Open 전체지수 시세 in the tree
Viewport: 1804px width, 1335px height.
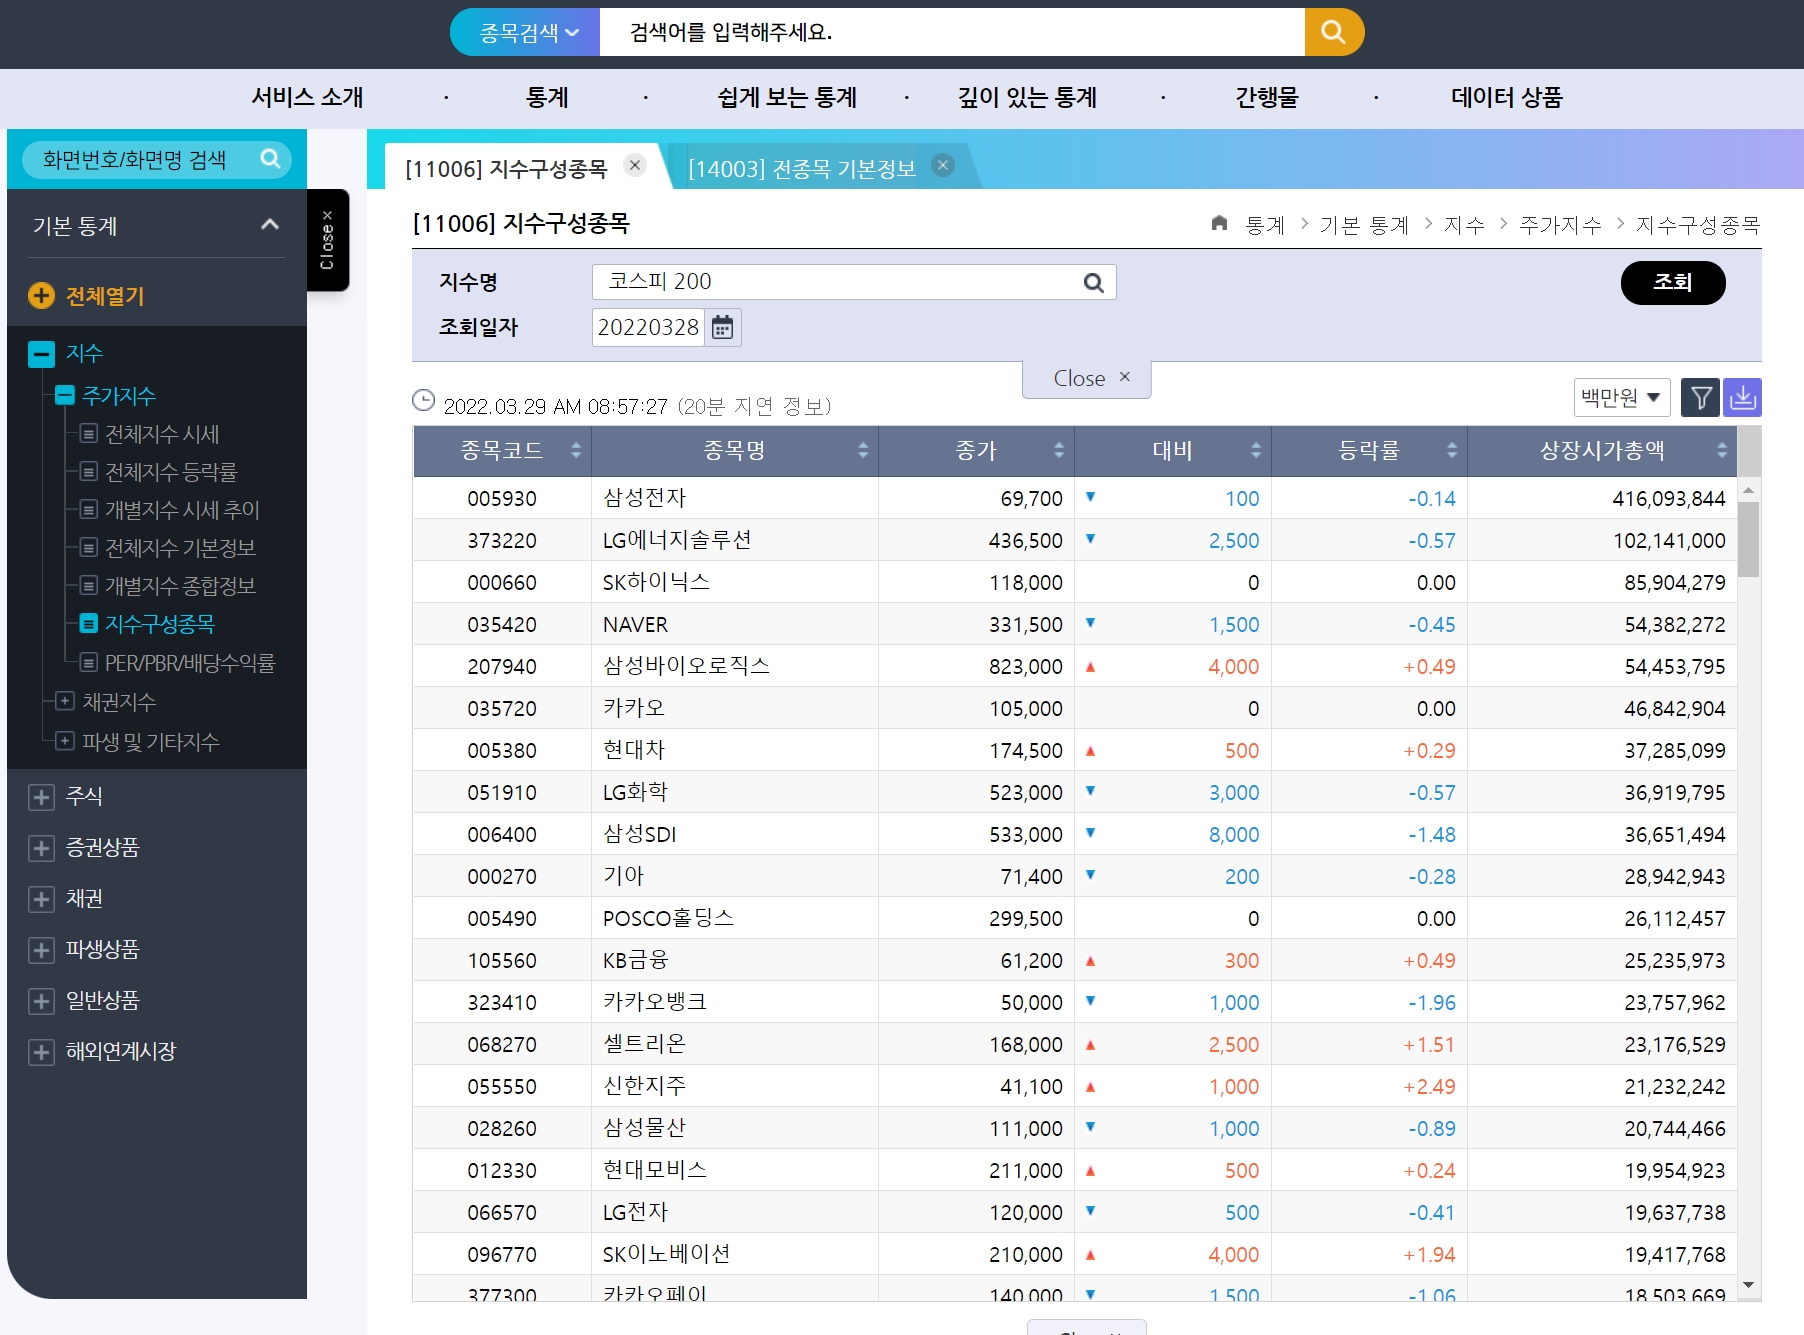(162, 434)
